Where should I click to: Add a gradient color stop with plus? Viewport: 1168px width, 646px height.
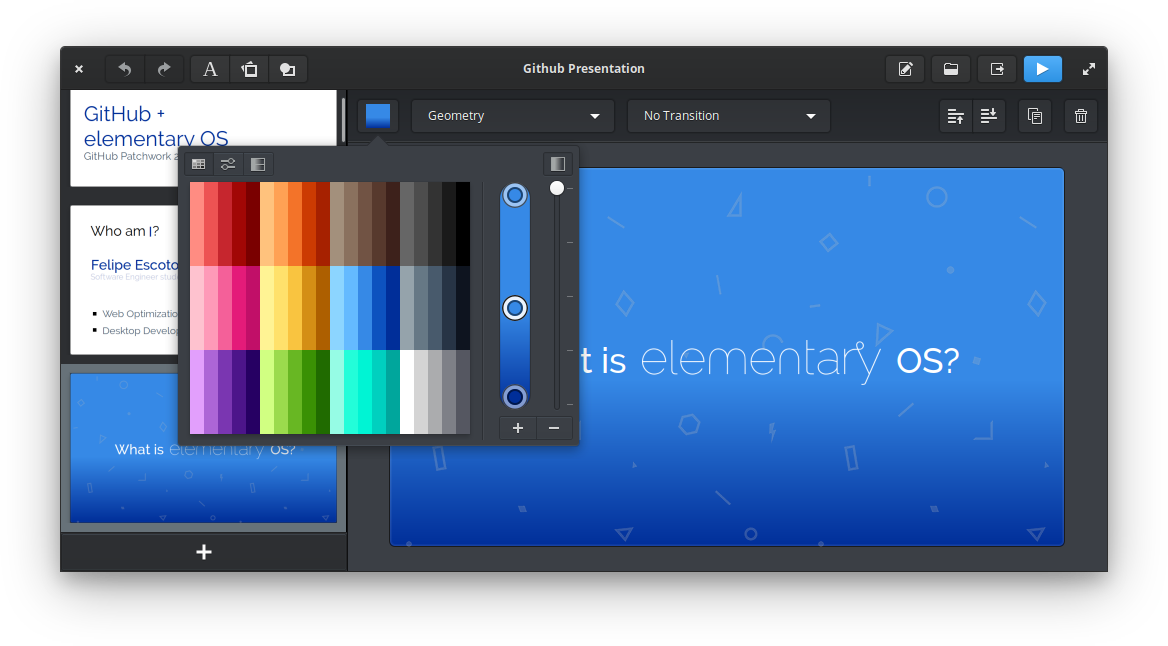point(518,428)
